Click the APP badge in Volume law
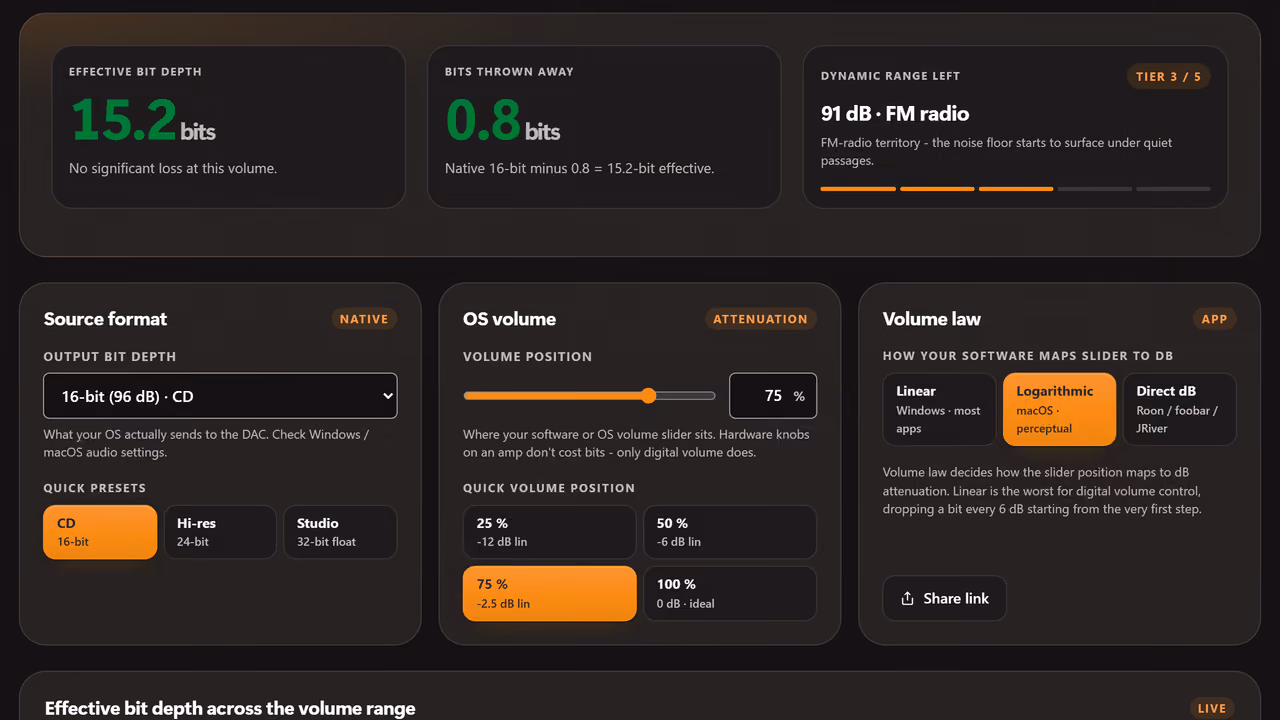The height and width of the screenshot is (720, 1280). pyautogui.click(x=1214, y=319)
